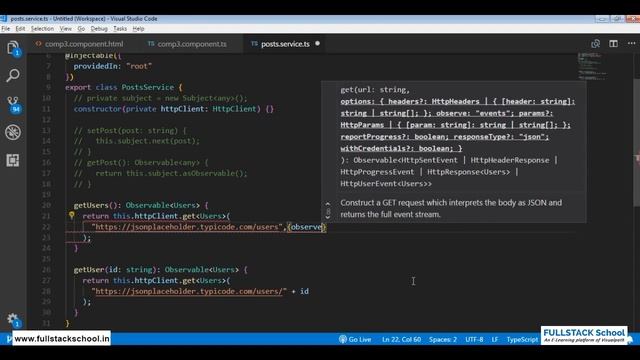This screenshot has height=360, width=640.
Task: Open the Extensions view in activity bar
Action: pos(13,160)
